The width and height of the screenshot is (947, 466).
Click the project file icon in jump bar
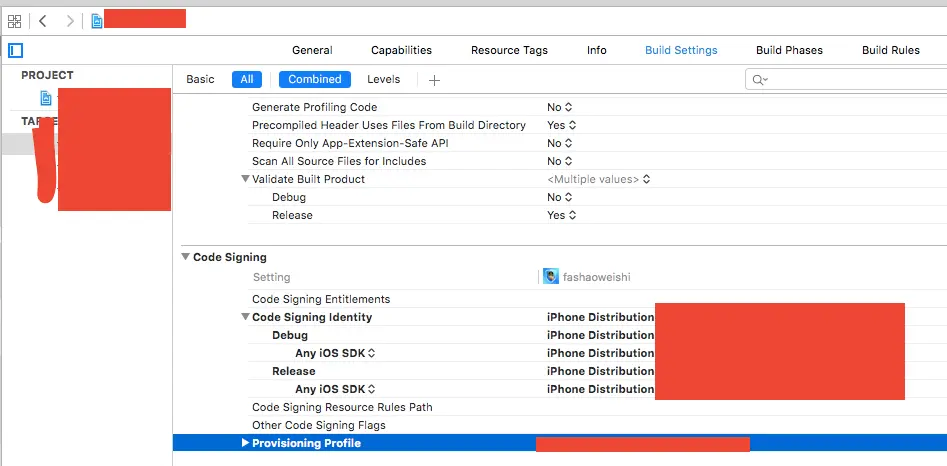97,20
